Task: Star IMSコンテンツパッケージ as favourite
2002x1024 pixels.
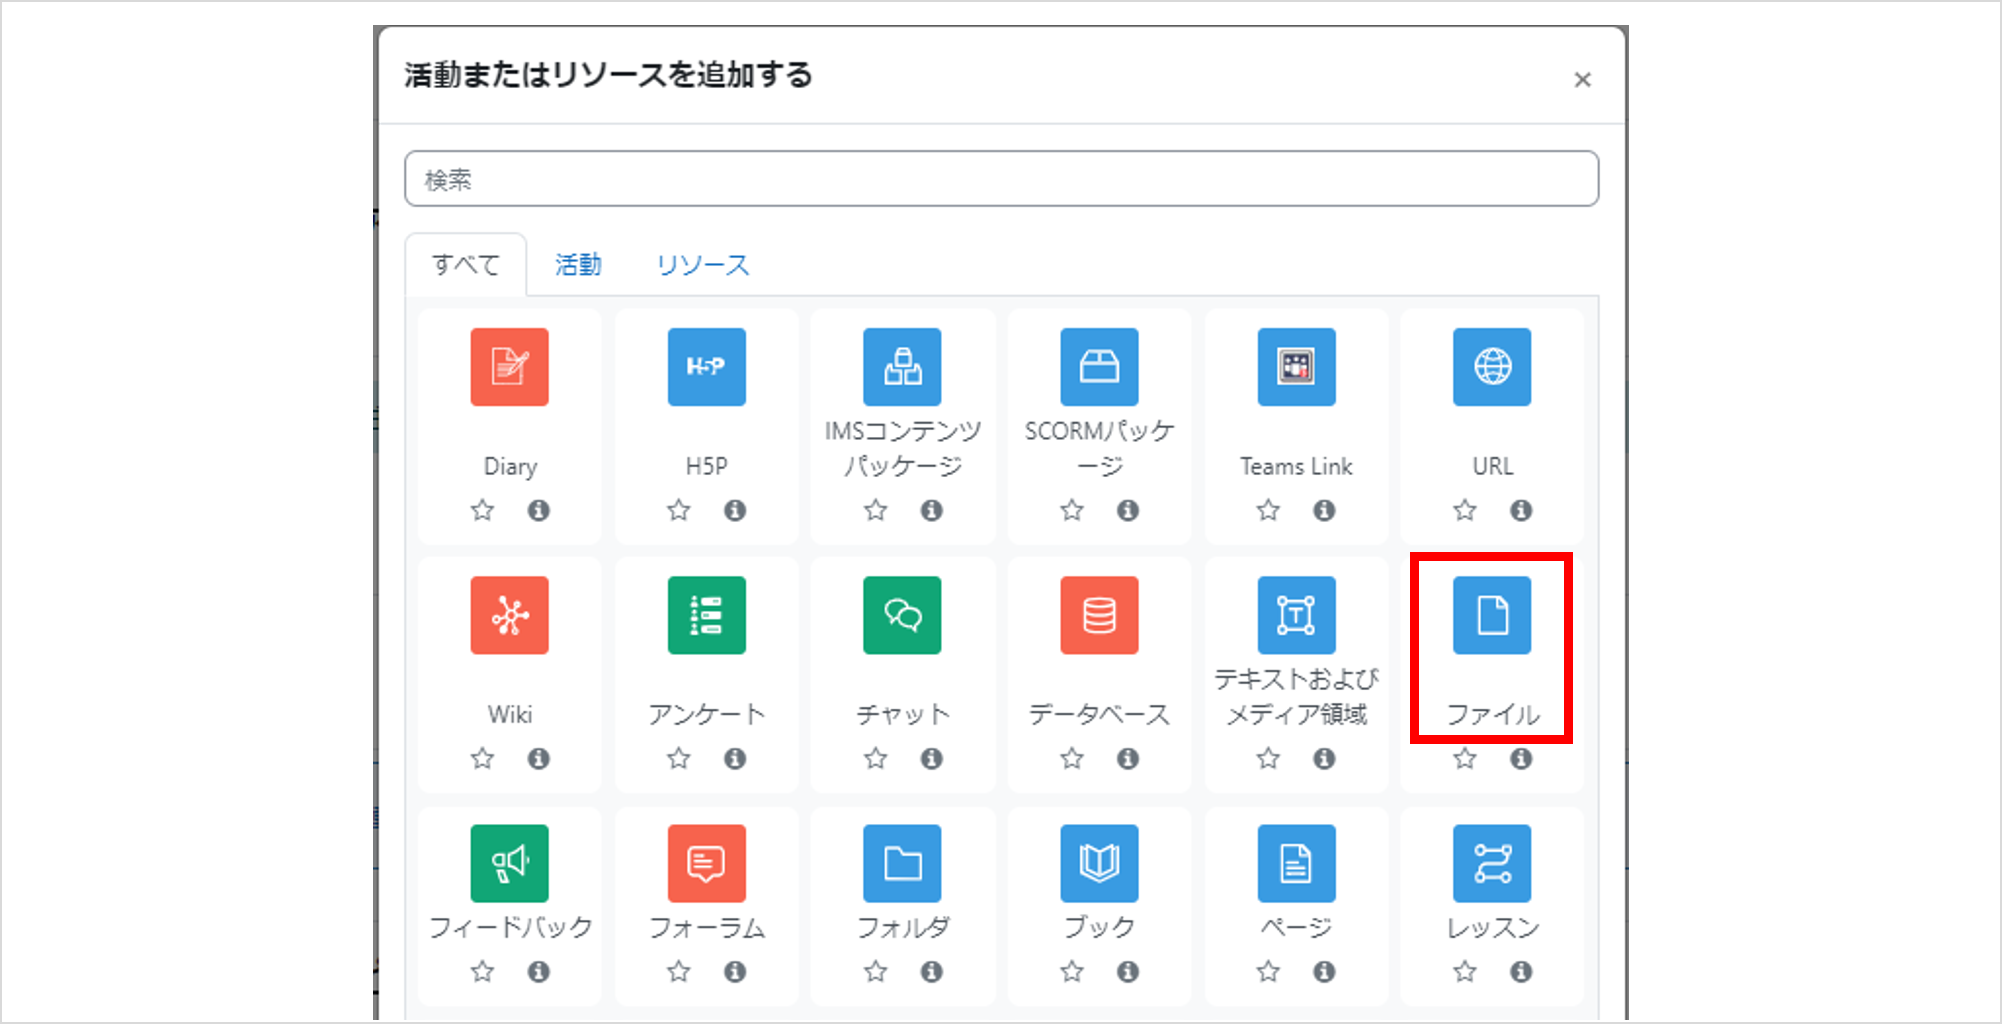Action: 876,510
